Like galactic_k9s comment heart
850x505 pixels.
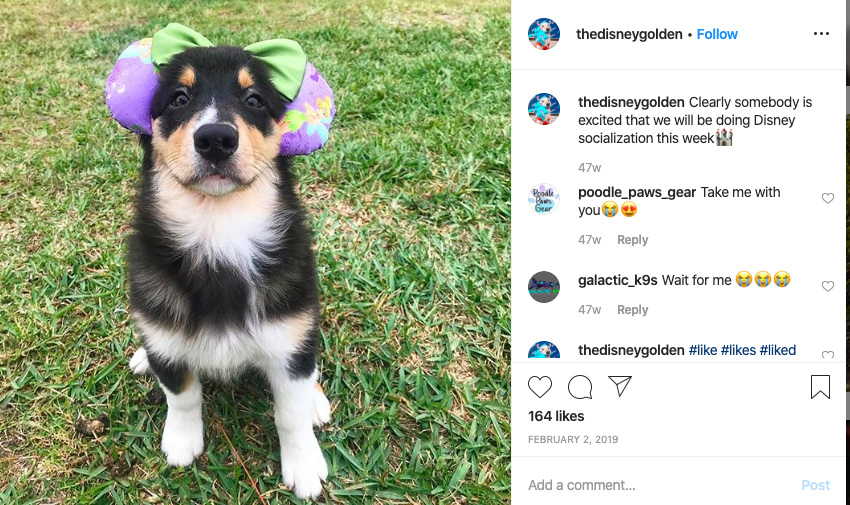pyautogui.click(x=827, y=286)
